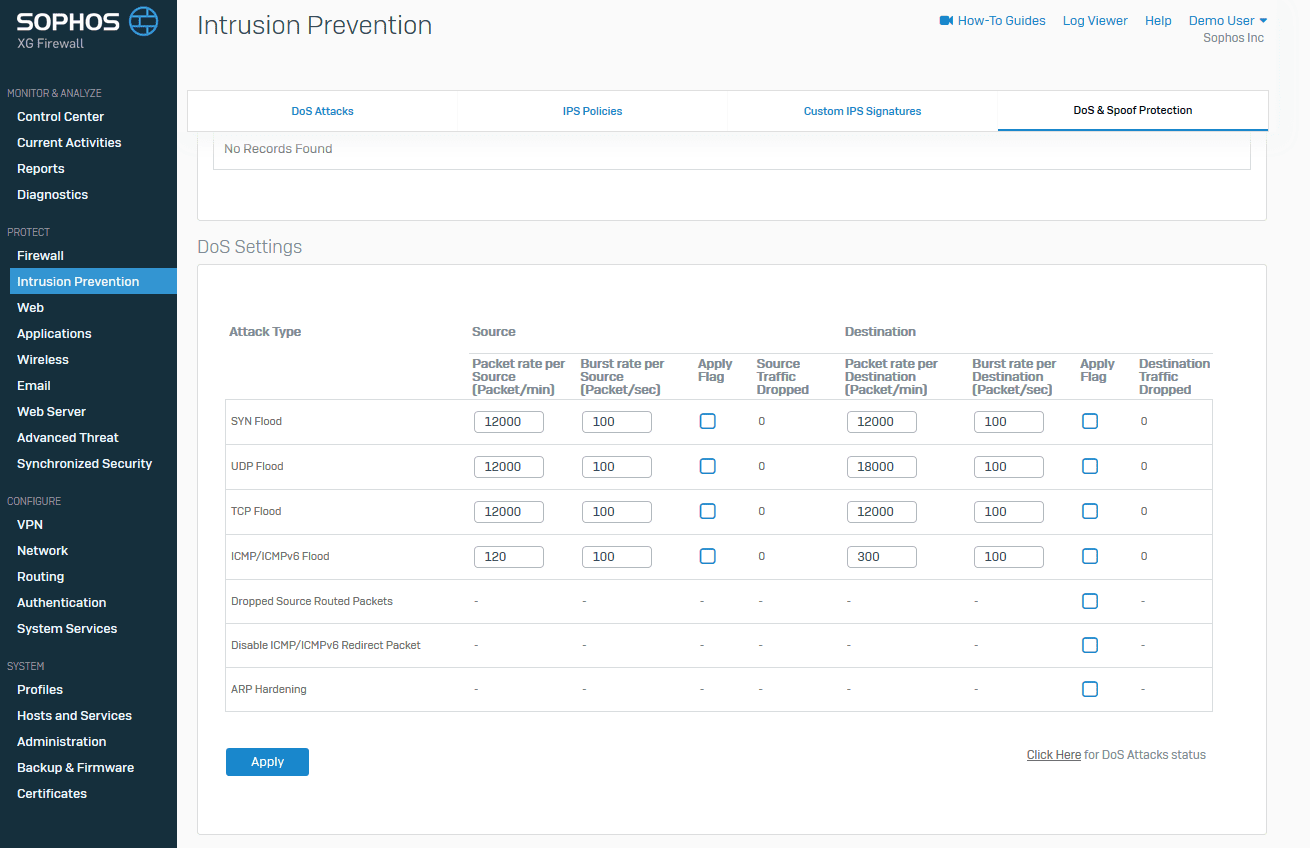Open the Demo User dropdown menu
1310x848 pixels.
(x=1227, y=20)
